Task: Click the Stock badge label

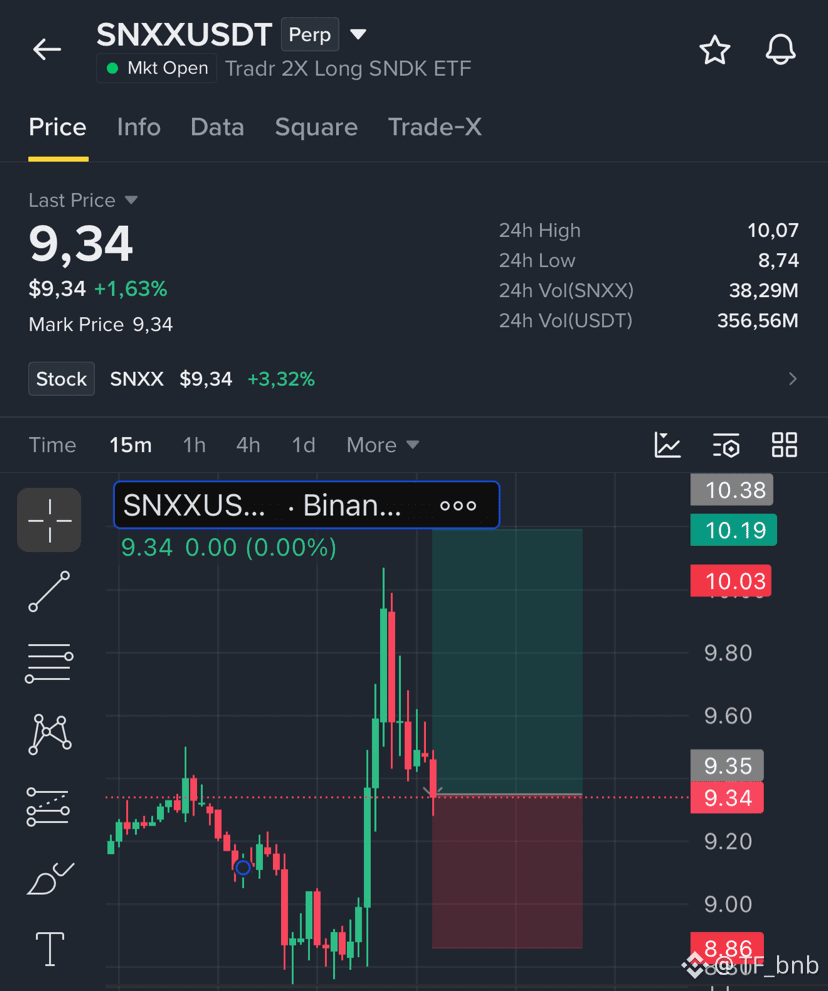Action: [x=61, y=379]
